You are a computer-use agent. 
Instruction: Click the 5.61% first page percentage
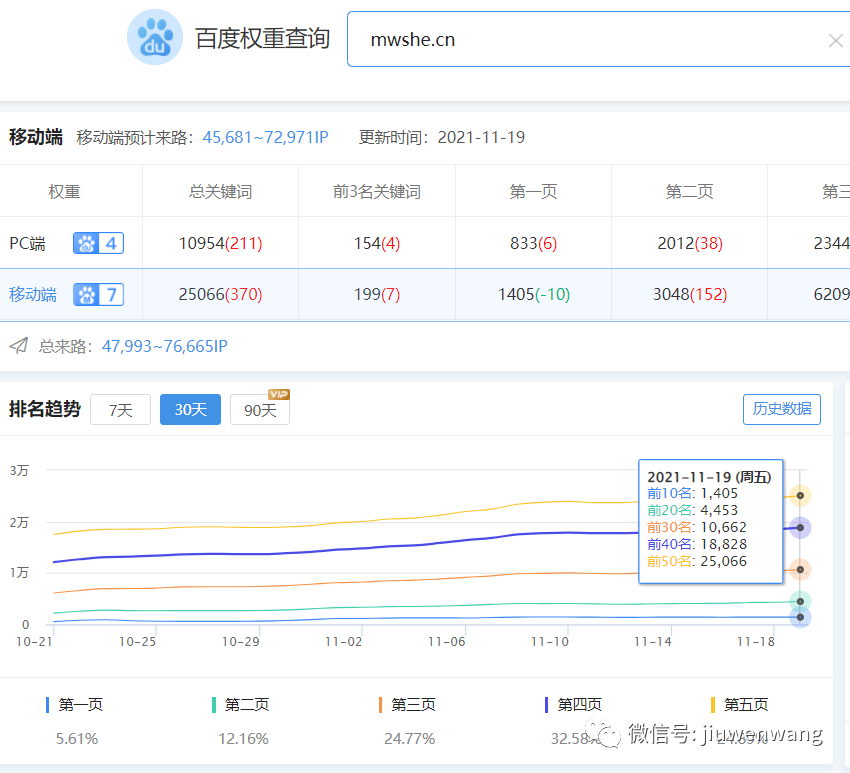tap(77, 739)
